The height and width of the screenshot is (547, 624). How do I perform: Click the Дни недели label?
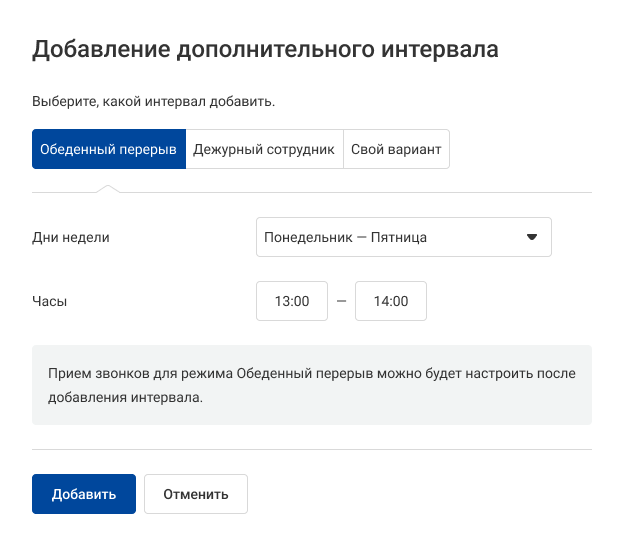click(x=71, y=237)
